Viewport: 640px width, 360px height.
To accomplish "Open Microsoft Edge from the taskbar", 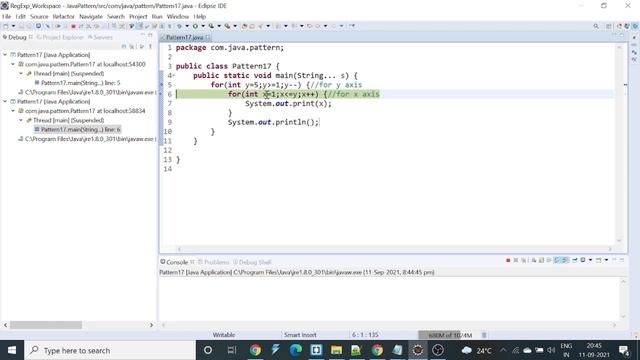I will click(296, 350).
